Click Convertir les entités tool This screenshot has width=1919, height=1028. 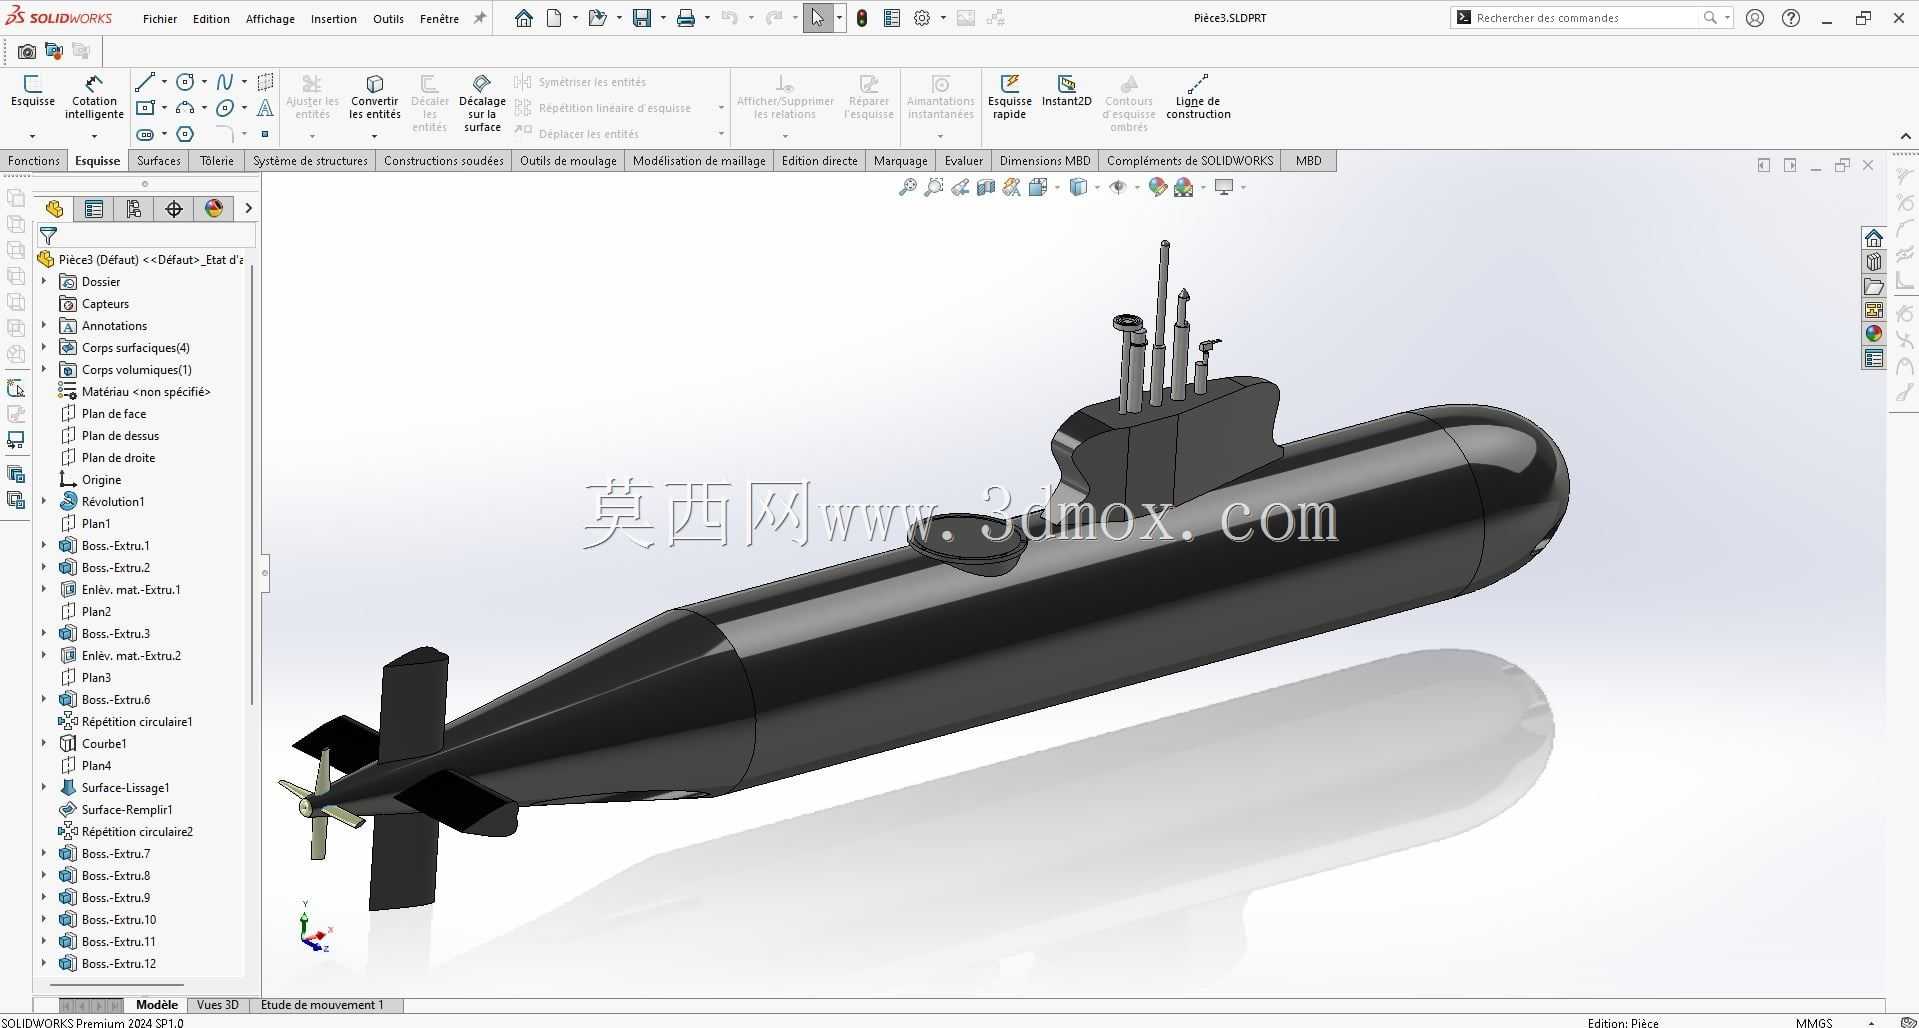[x=375, y=97]
